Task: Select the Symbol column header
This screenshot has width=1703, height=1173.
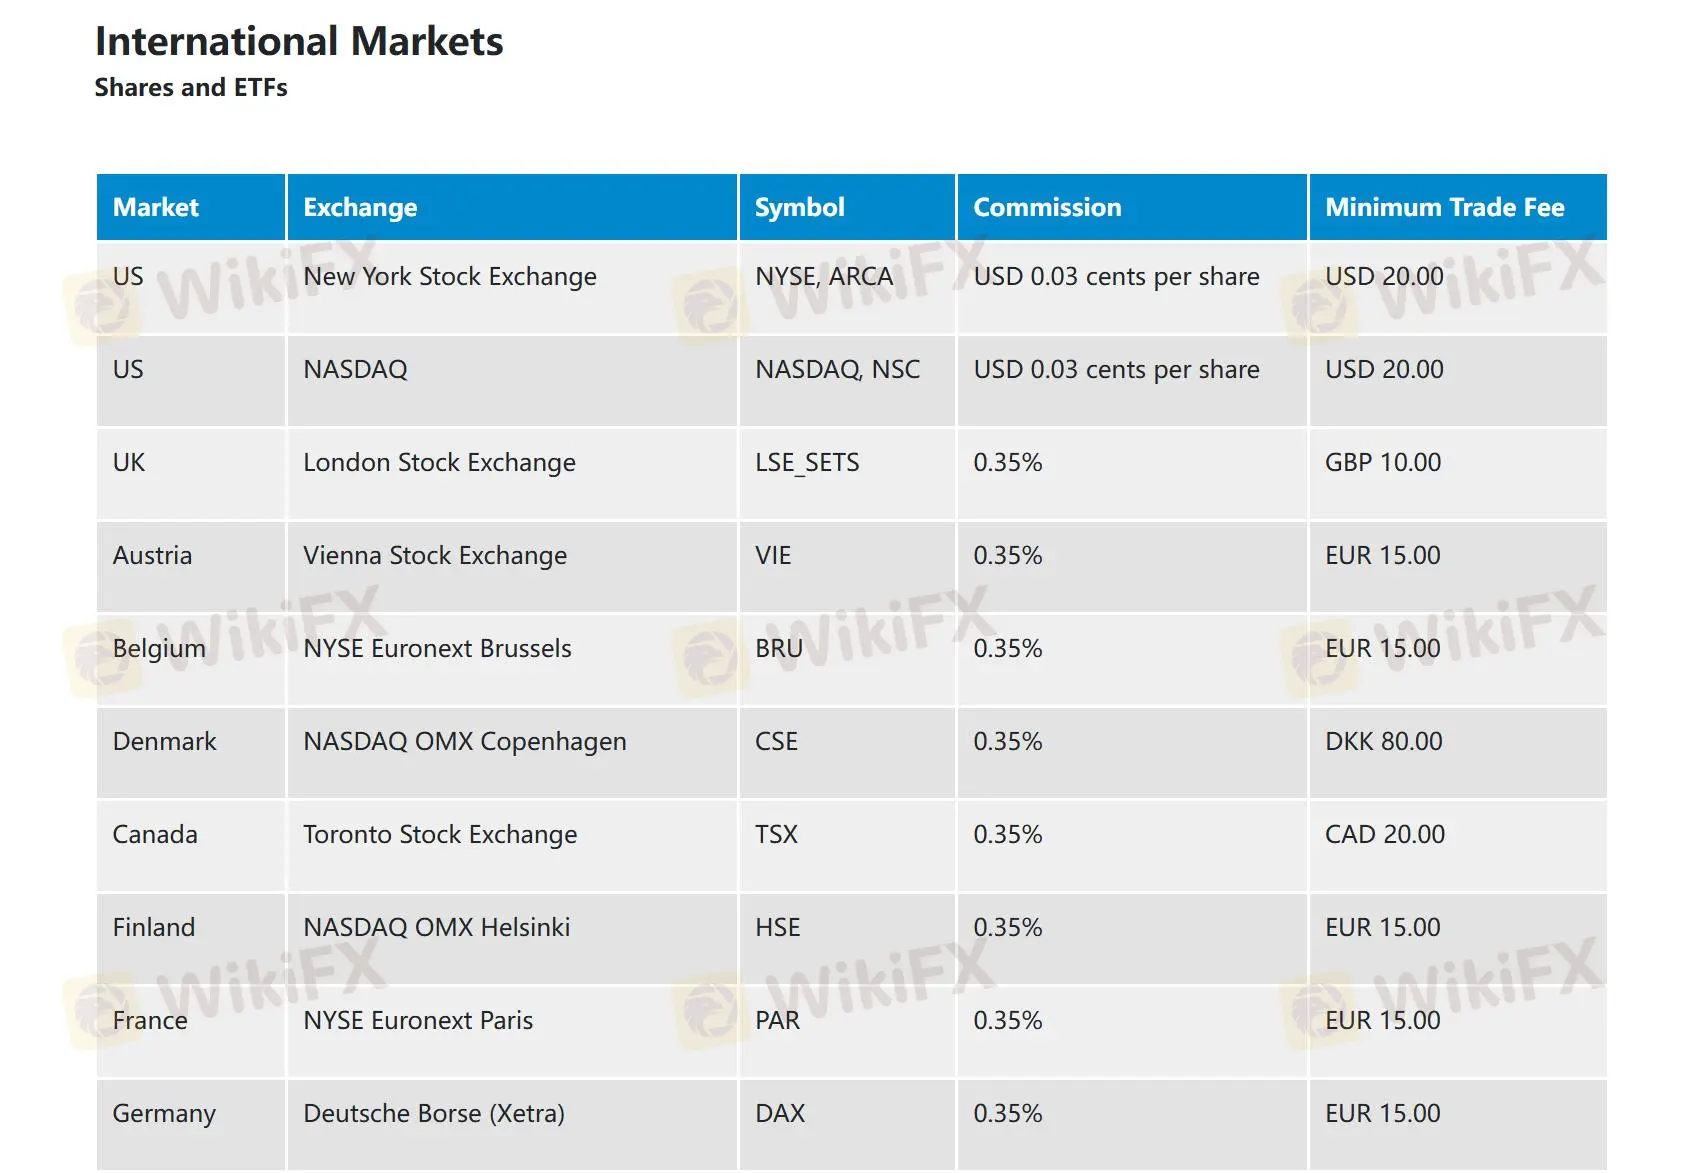Action: 799,207
